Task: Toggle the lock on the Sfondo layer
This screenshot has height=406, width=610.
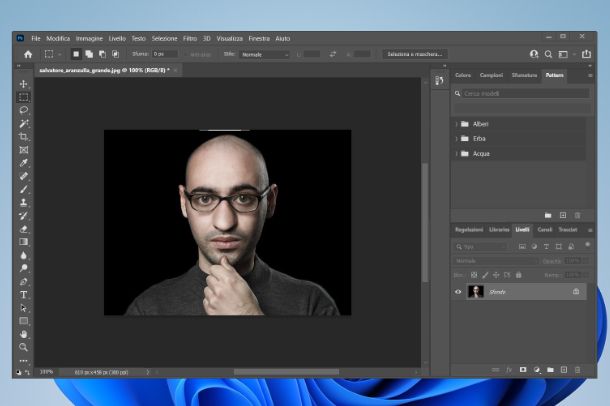Action: (576, 292)
